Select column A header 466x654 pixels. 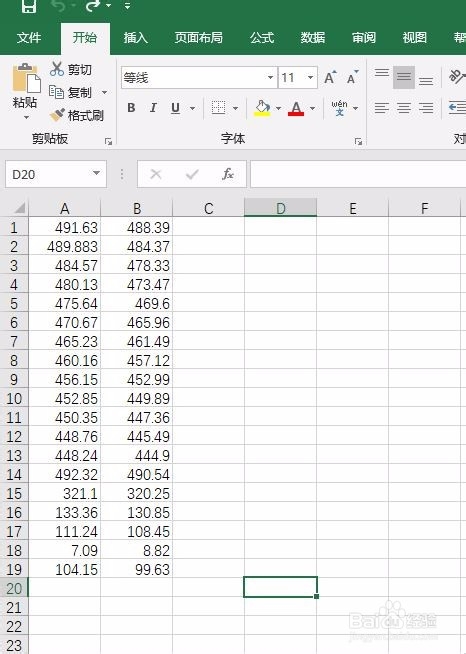pyautogui.click(x=65, y=208)
